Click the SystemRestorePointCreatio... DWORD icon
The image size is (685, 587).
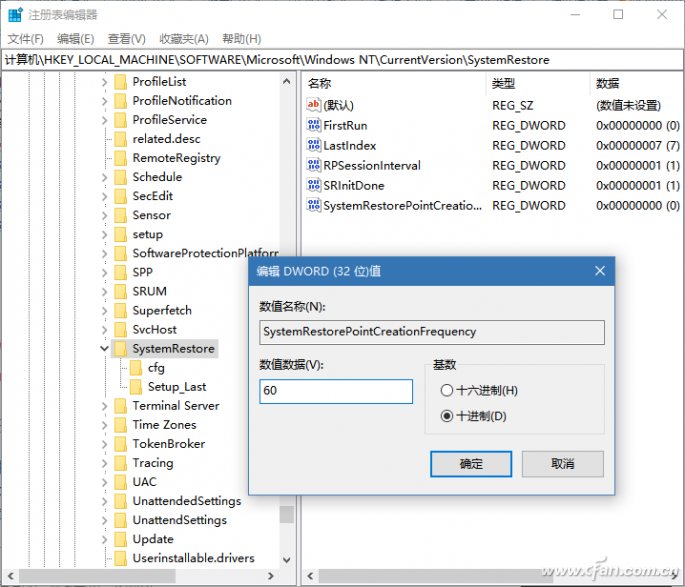pyautogui.click(x=313, y=205)
